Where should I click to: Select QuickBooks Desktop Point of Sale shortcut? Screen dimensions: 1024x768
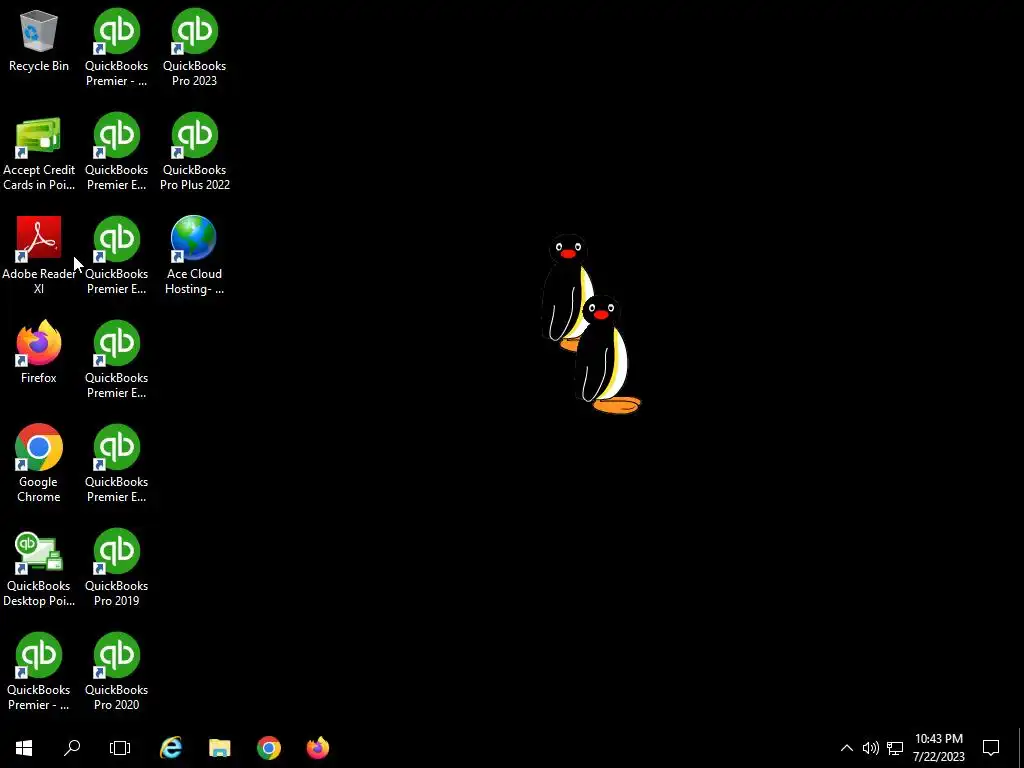pyautogui.click(x=39, y=569)
